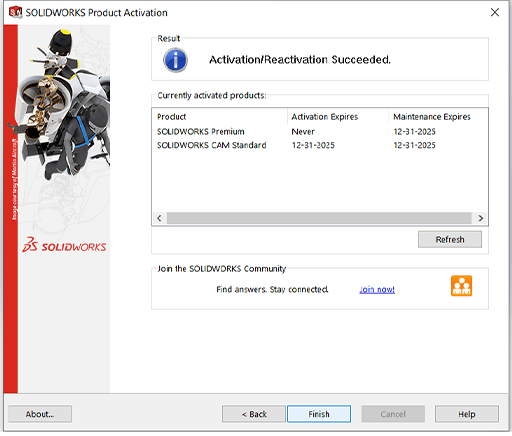This screenshot has width=512, height=436.
Task: Click SOLIDWORKS Premium maintenance expiry date
Action: [x=414, y=132]
